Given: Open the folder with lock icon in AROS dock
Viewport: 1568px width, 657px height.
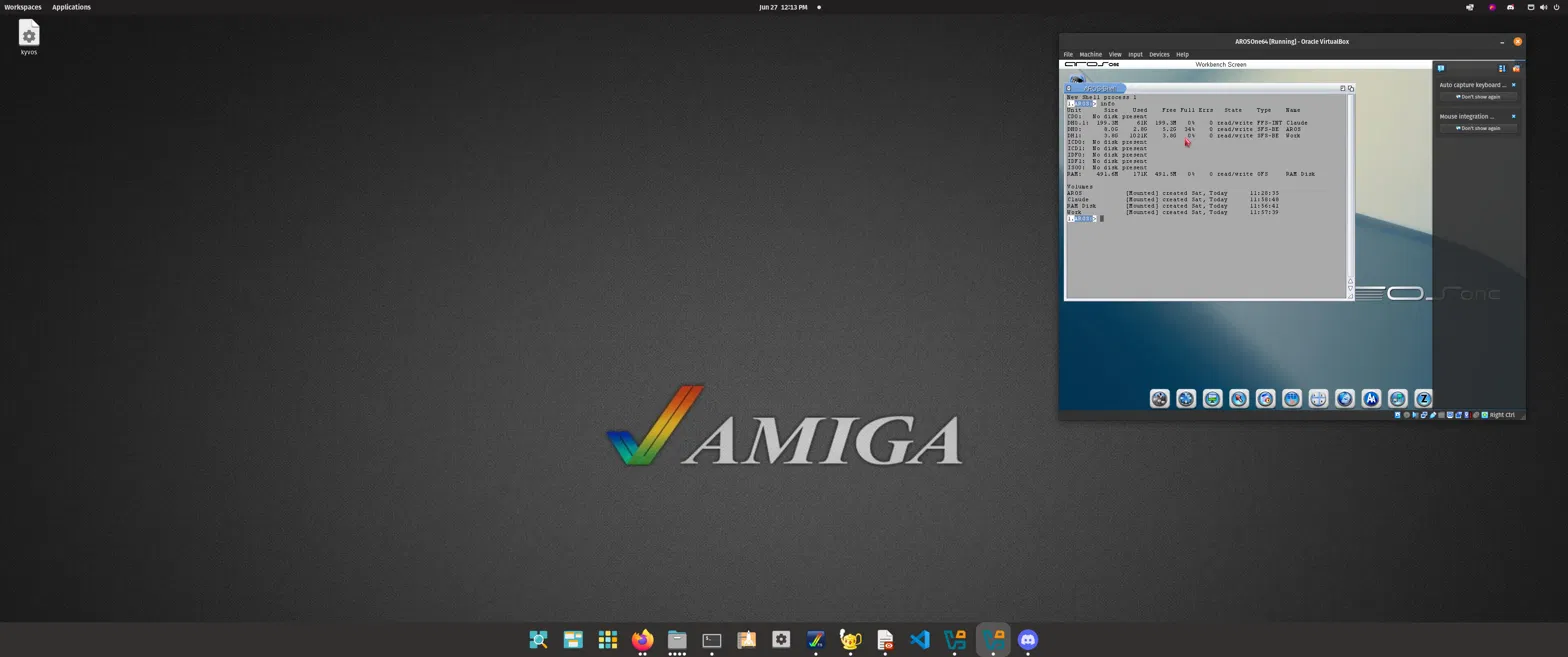Looking at the screenshot, I should [1266, 399].
